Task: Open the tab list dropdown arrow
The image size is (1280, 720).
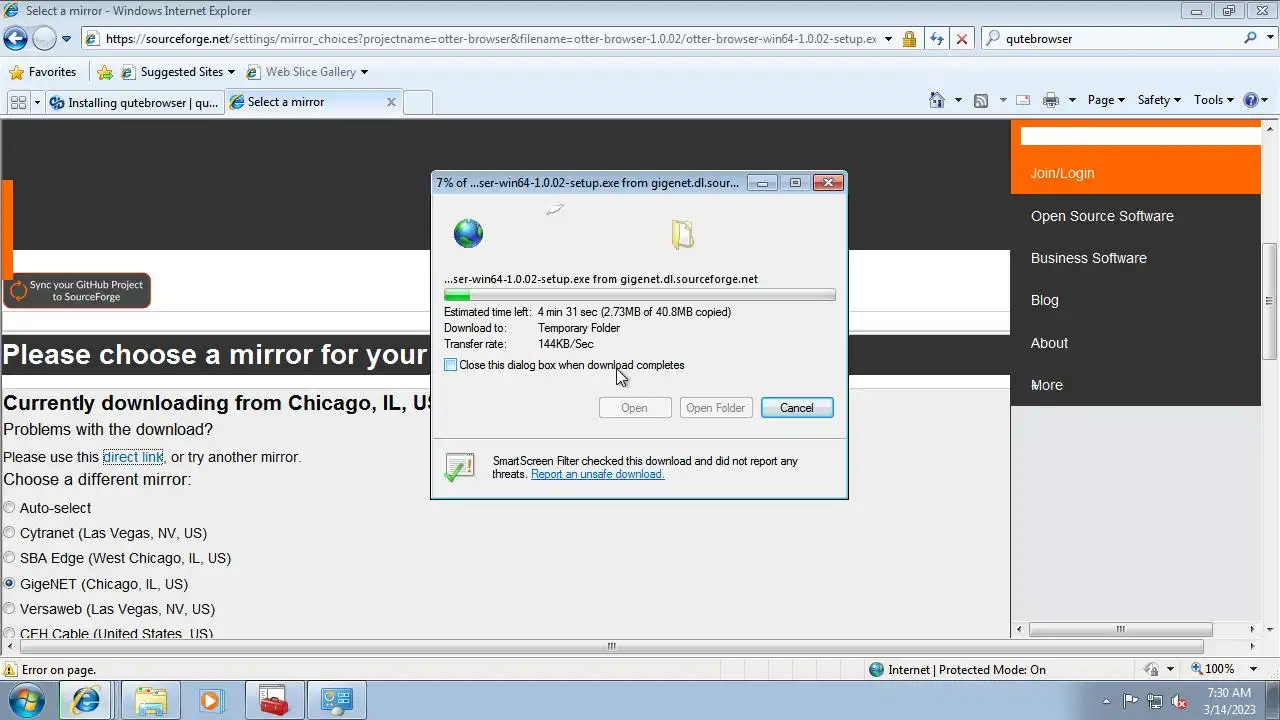Action: pyautogui.click(x=37, y=102)
